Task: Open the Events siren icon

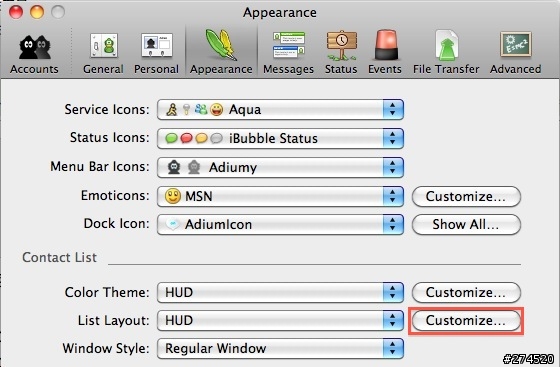Action: coord(385,45)
